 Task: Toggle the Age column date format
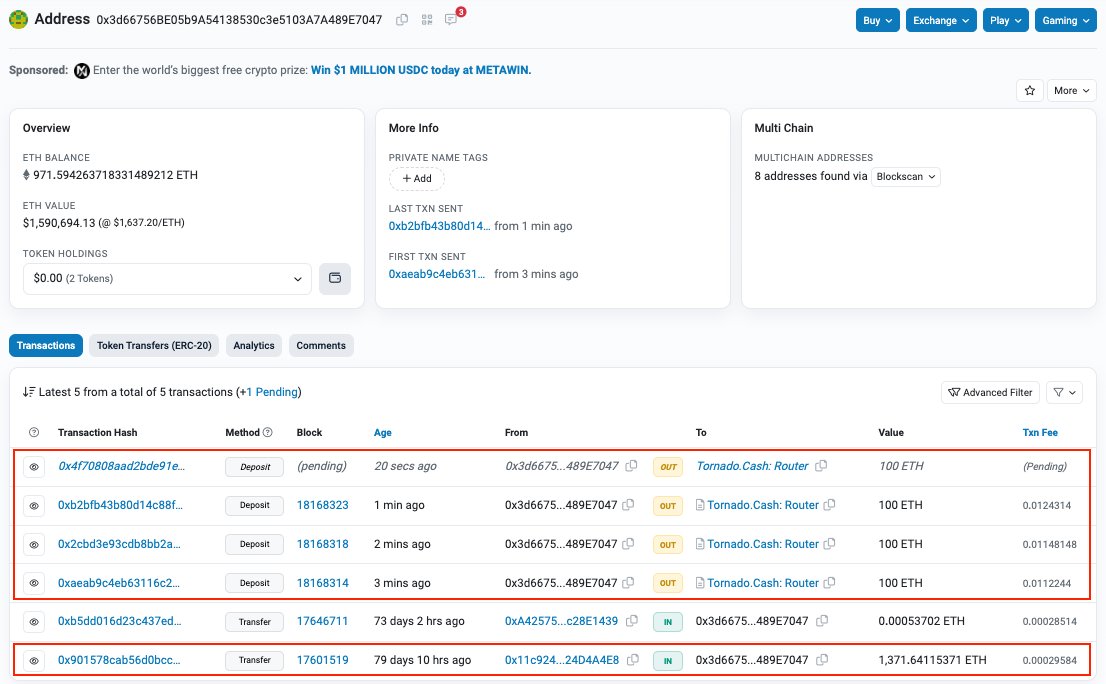tap(382, 432)
